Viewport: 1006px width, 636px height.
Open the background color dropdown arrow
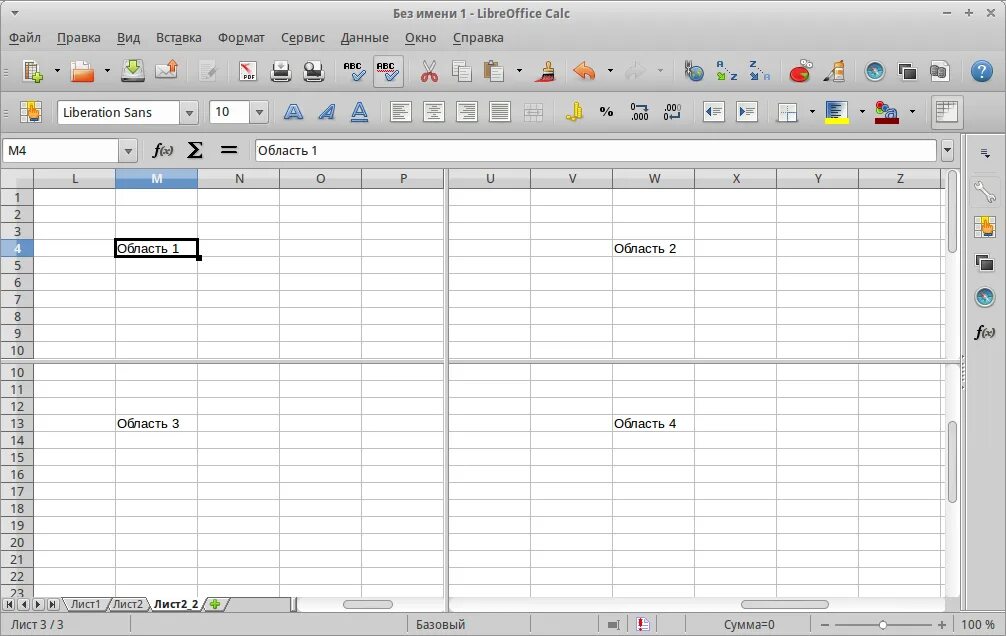tap(862, 112)
